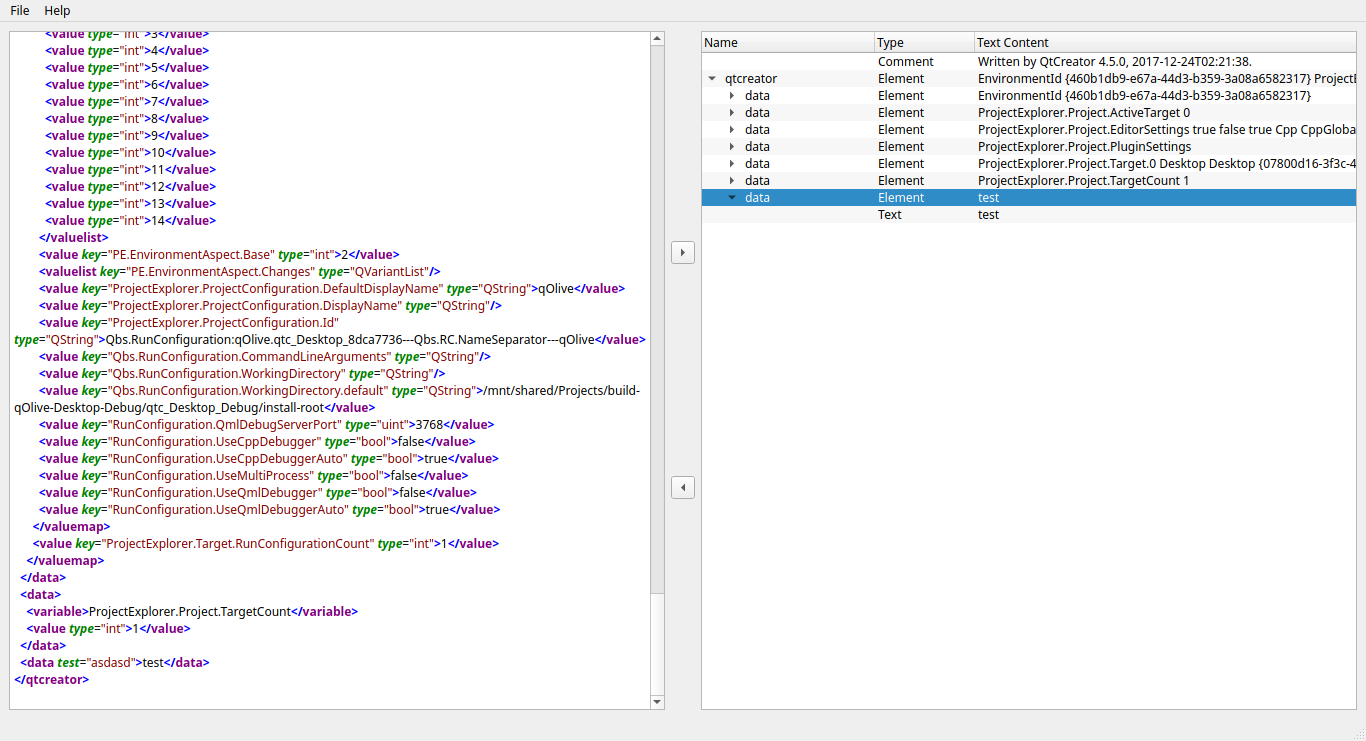
Task: Click the Qbs.RunConfiguration.WorkingDirectory.default line
Action: [x=327, y=399]
